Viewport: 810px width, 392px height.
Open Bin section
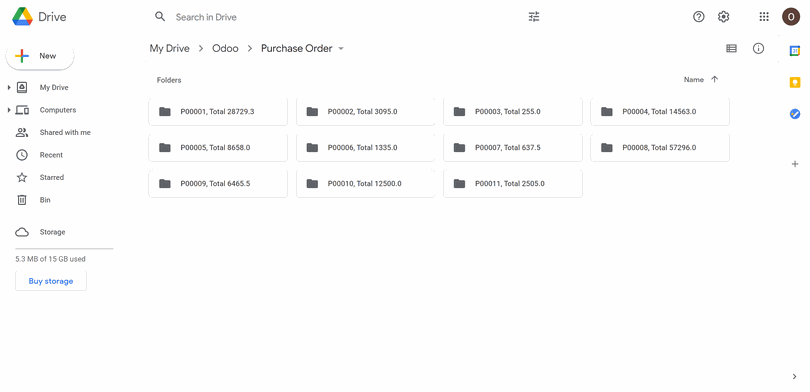coord(45,200)
